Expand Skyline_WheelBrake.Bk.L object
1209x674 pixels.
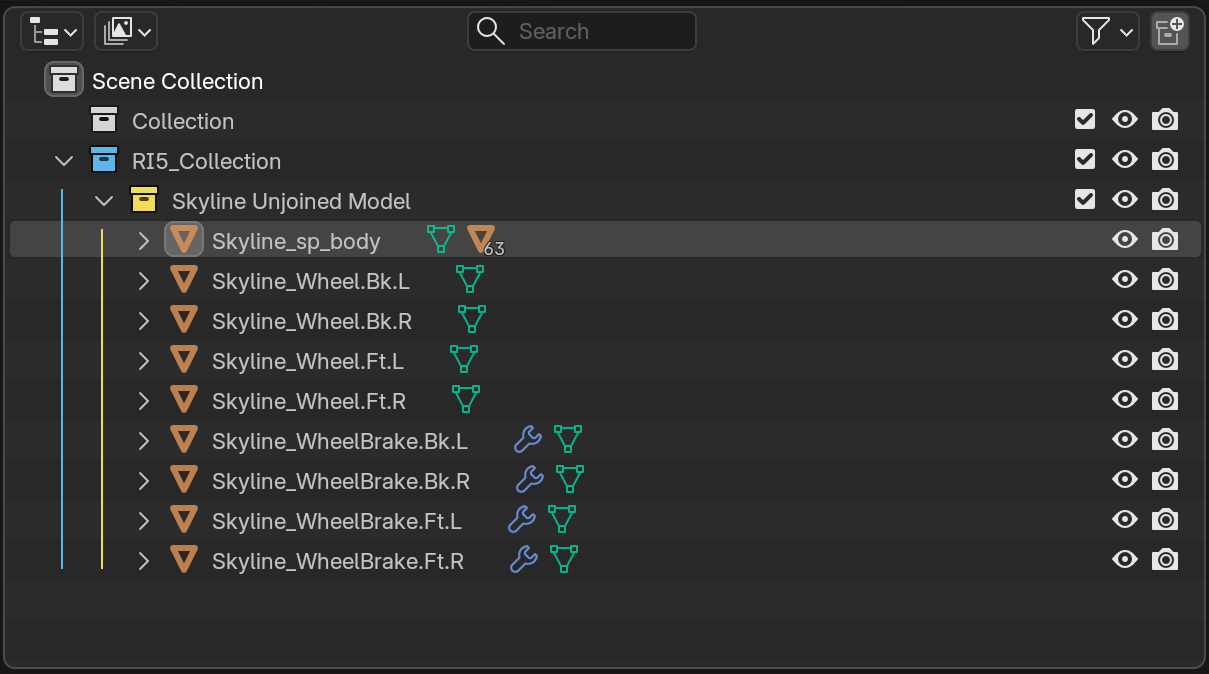click(x=144, y=441)
